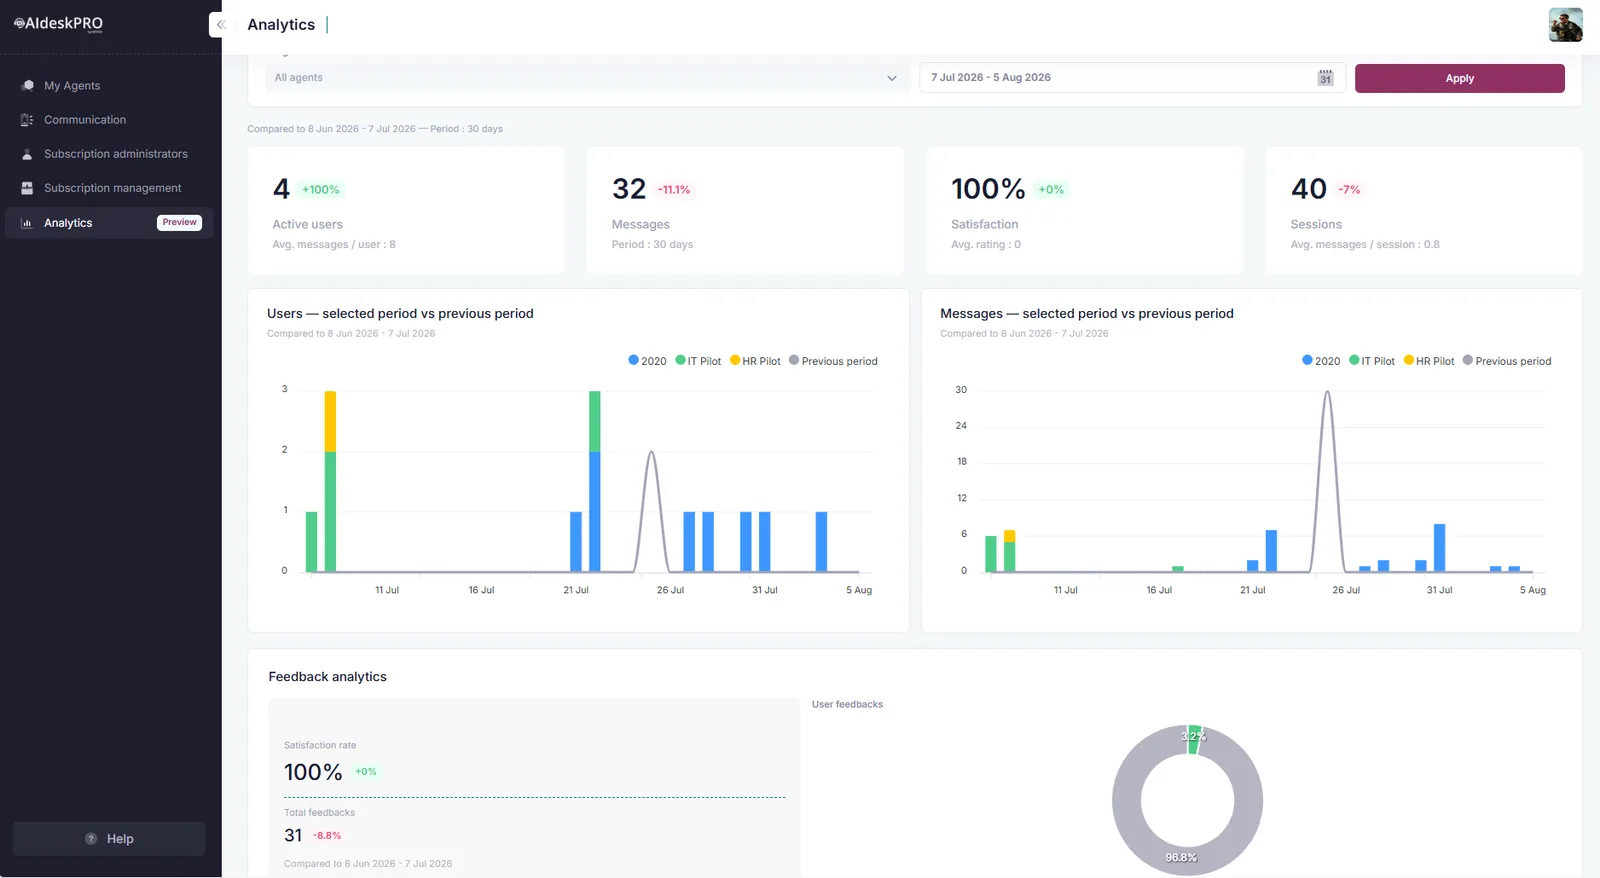Image resolution: width=1600 pixels, height=878 pixels.
Task: Click the -7% change badge
Action: (1350, 190)
